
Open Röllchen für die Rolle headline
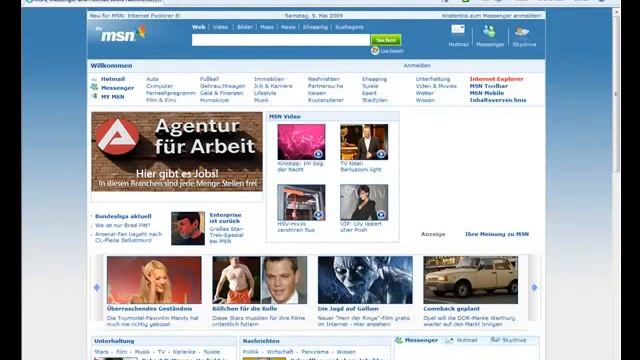[244, 309]
